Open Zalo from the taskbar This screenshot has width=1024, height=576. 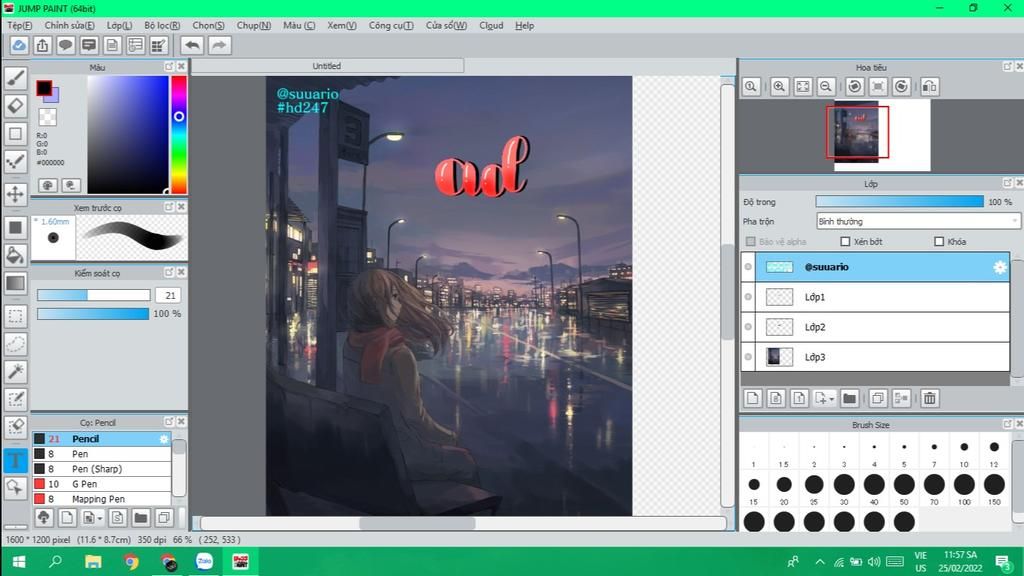pyautogui.click(x=204, y=562)
